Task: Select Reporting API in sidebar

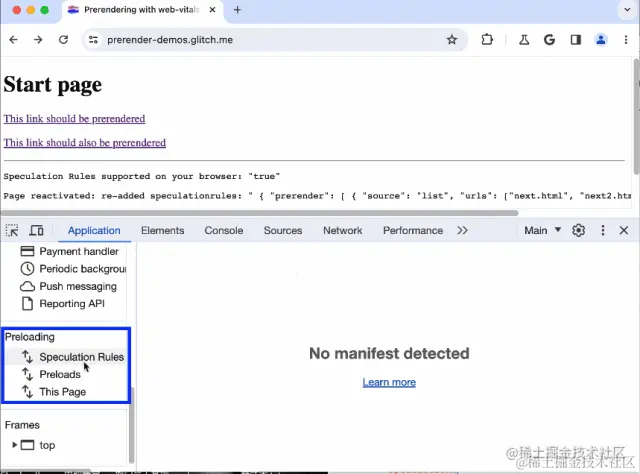Action: [62, 304]
